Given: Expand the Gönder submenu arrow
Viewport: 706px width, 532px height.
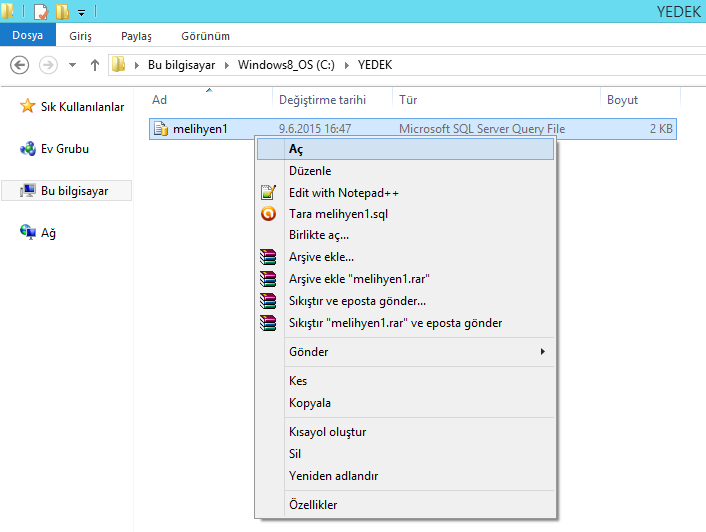Looking at the screenshot, I should (543, 352).
